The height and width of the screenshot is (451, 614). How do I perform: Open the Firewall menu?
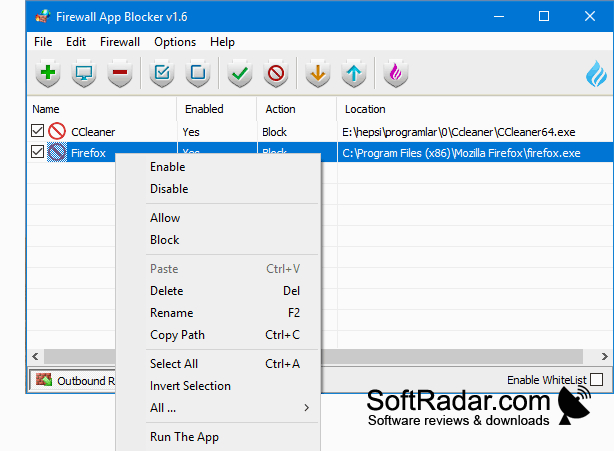(x=120, y=42)
